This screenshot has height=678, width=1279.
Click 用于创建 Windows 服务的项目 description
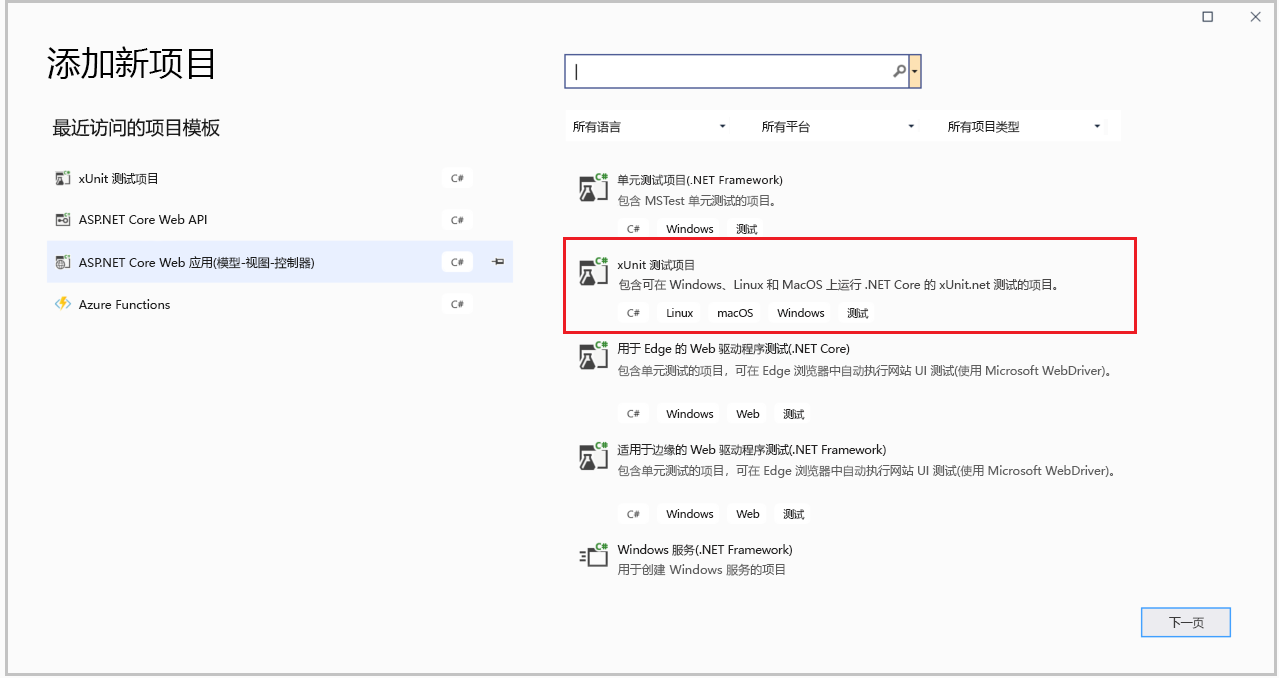click(x=702, y=570)
